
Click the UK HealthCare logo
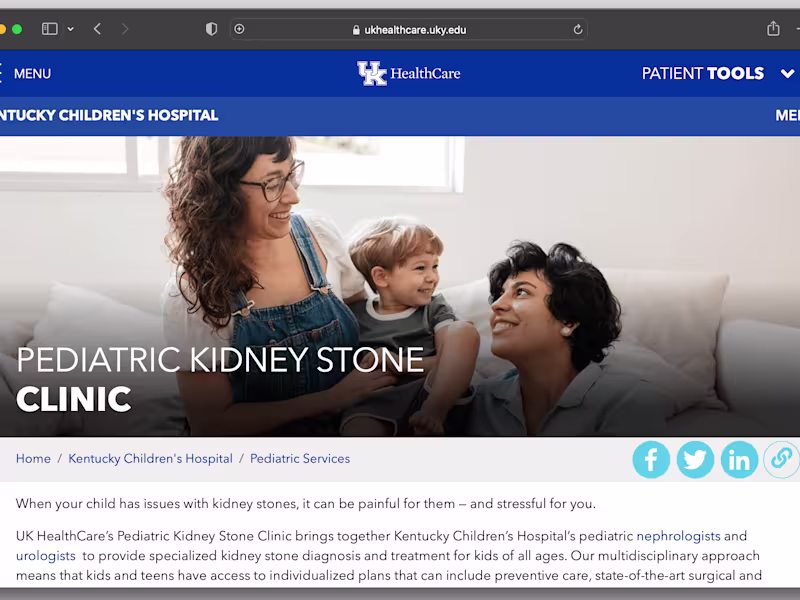(408, 73)
